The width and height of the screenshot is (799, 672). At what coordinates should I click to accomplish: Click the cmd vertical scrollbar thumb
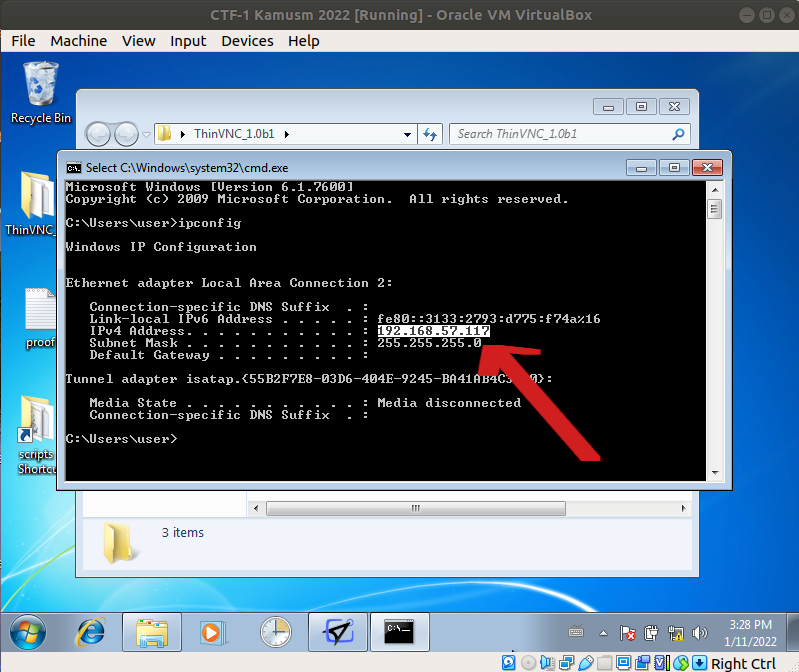click(715, 209)
